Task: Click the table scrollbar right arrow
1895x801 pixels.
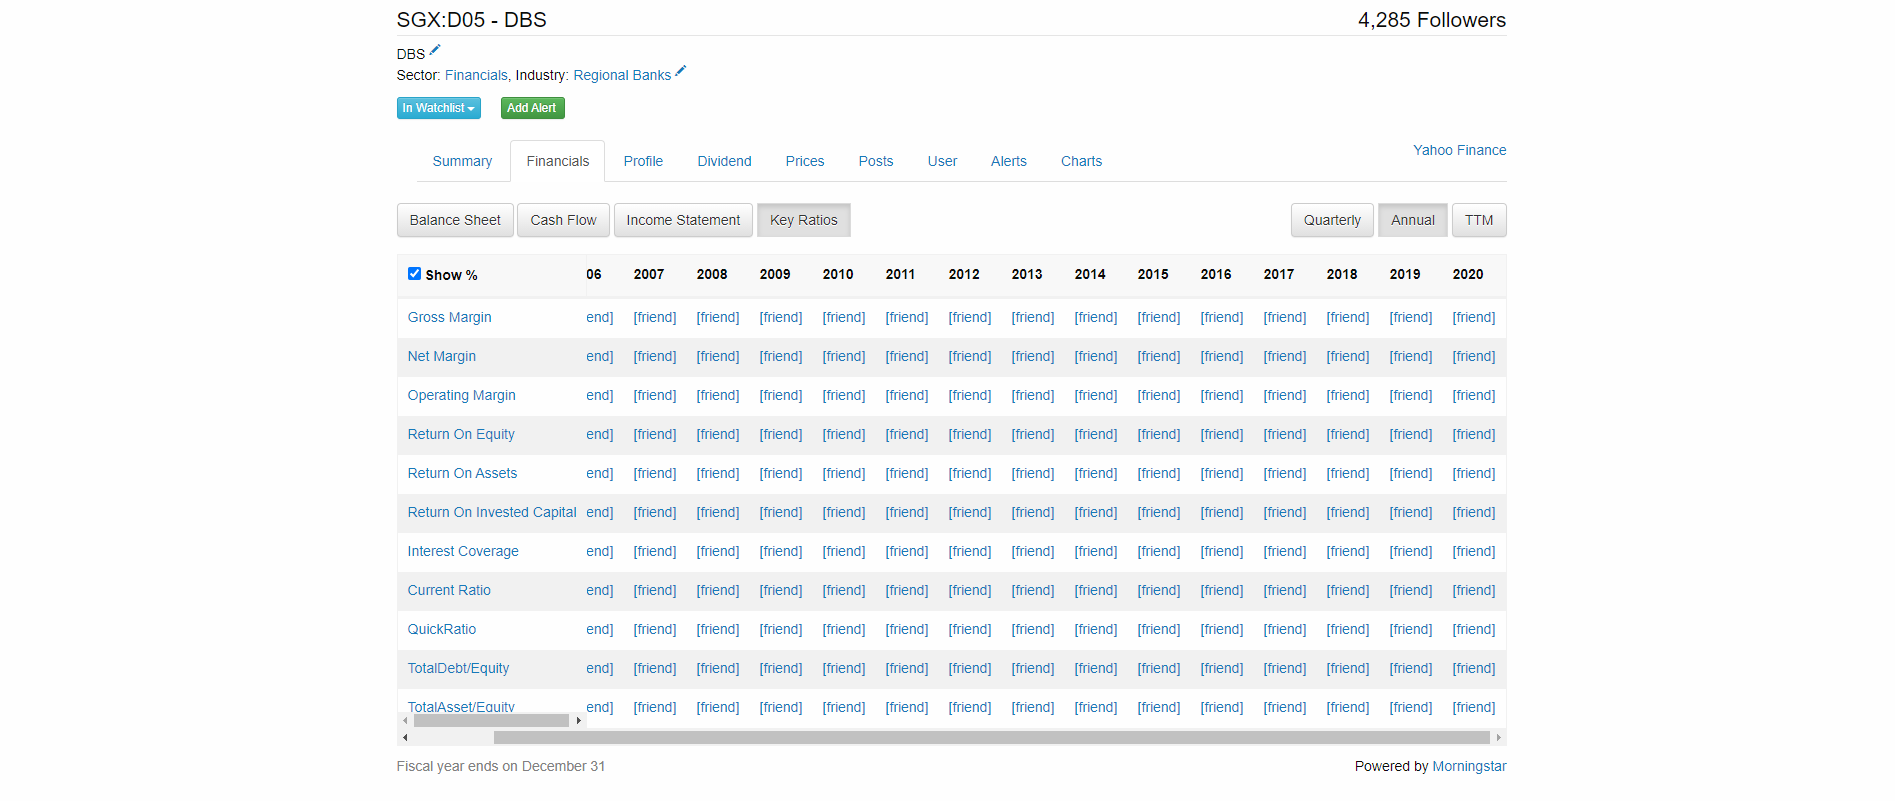Action: [x=1498, y=737]
